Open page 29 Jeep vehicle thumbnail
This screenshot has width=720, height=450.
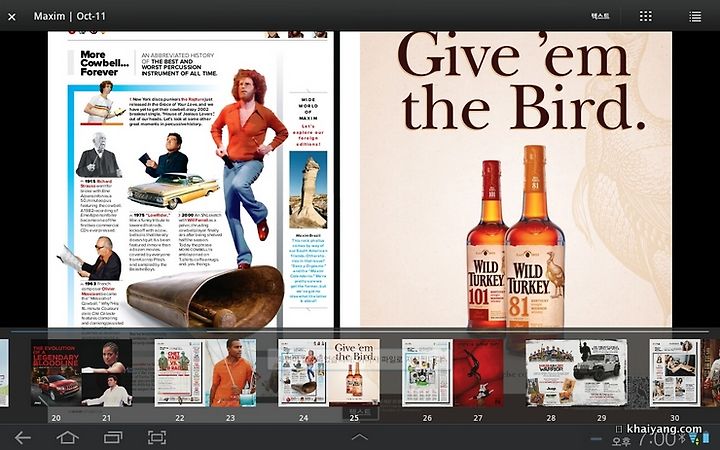click(602, 373)
